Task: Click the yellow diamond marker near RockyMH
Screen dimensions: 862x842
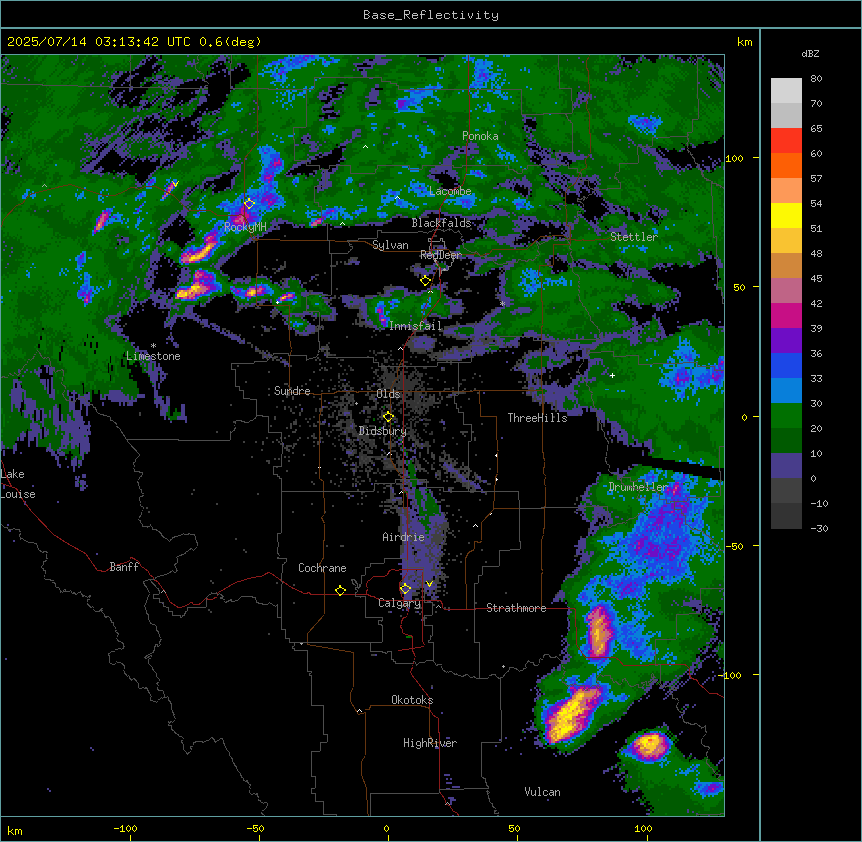Action: (249, 204)
